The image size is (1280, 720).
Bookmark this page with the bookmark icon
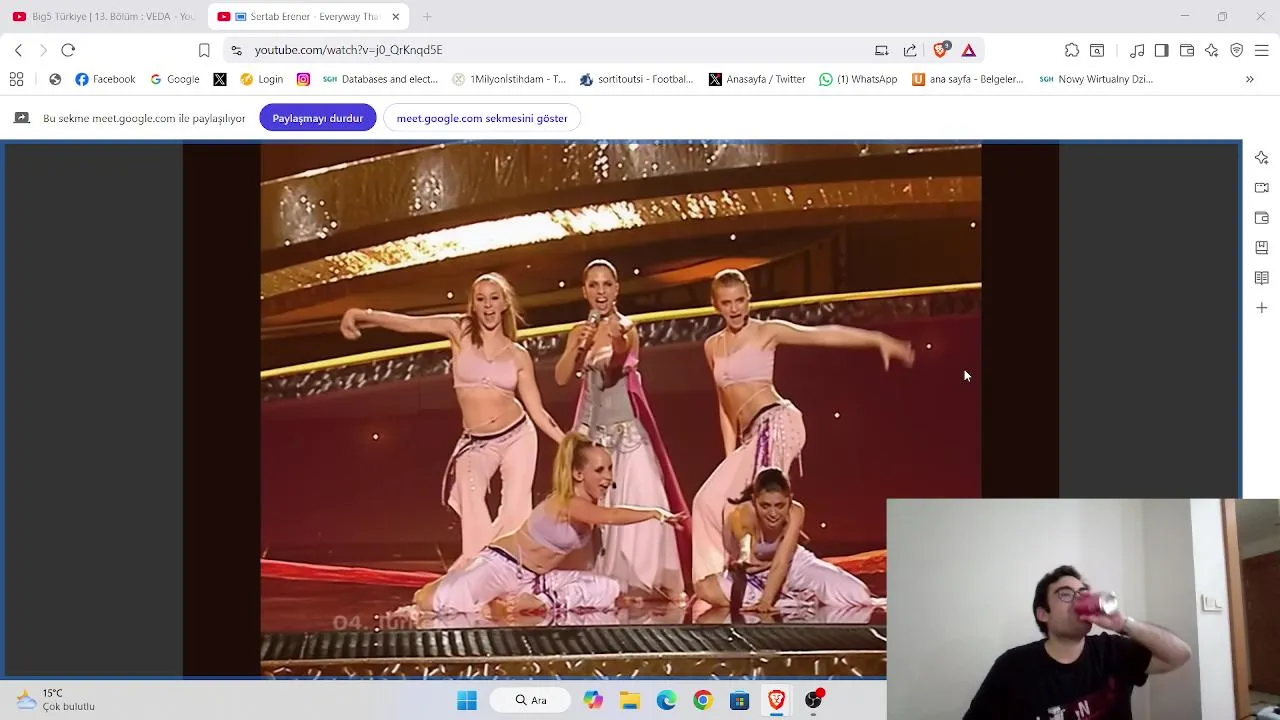(x=204, y=50)
